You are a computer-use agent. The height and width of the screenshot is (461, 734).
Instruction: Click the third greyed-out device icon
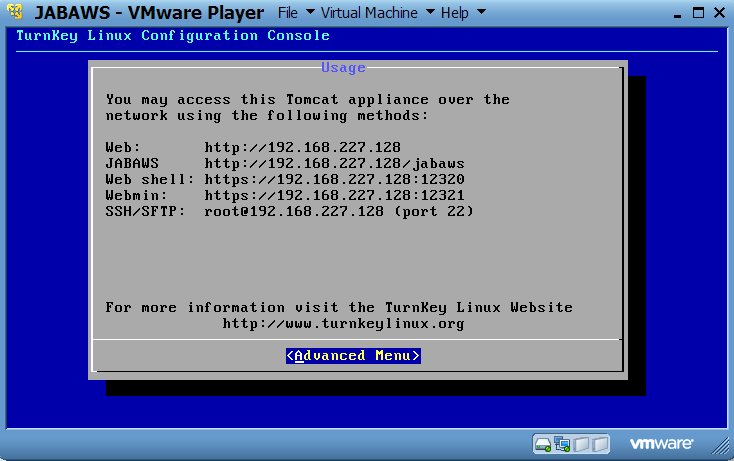tap(581, 443)
